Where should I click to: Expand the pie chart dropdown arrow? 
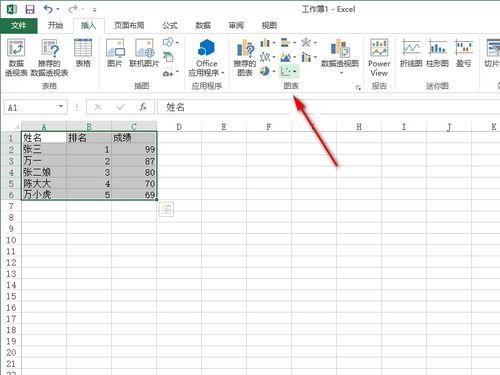(x=274, y=72)
